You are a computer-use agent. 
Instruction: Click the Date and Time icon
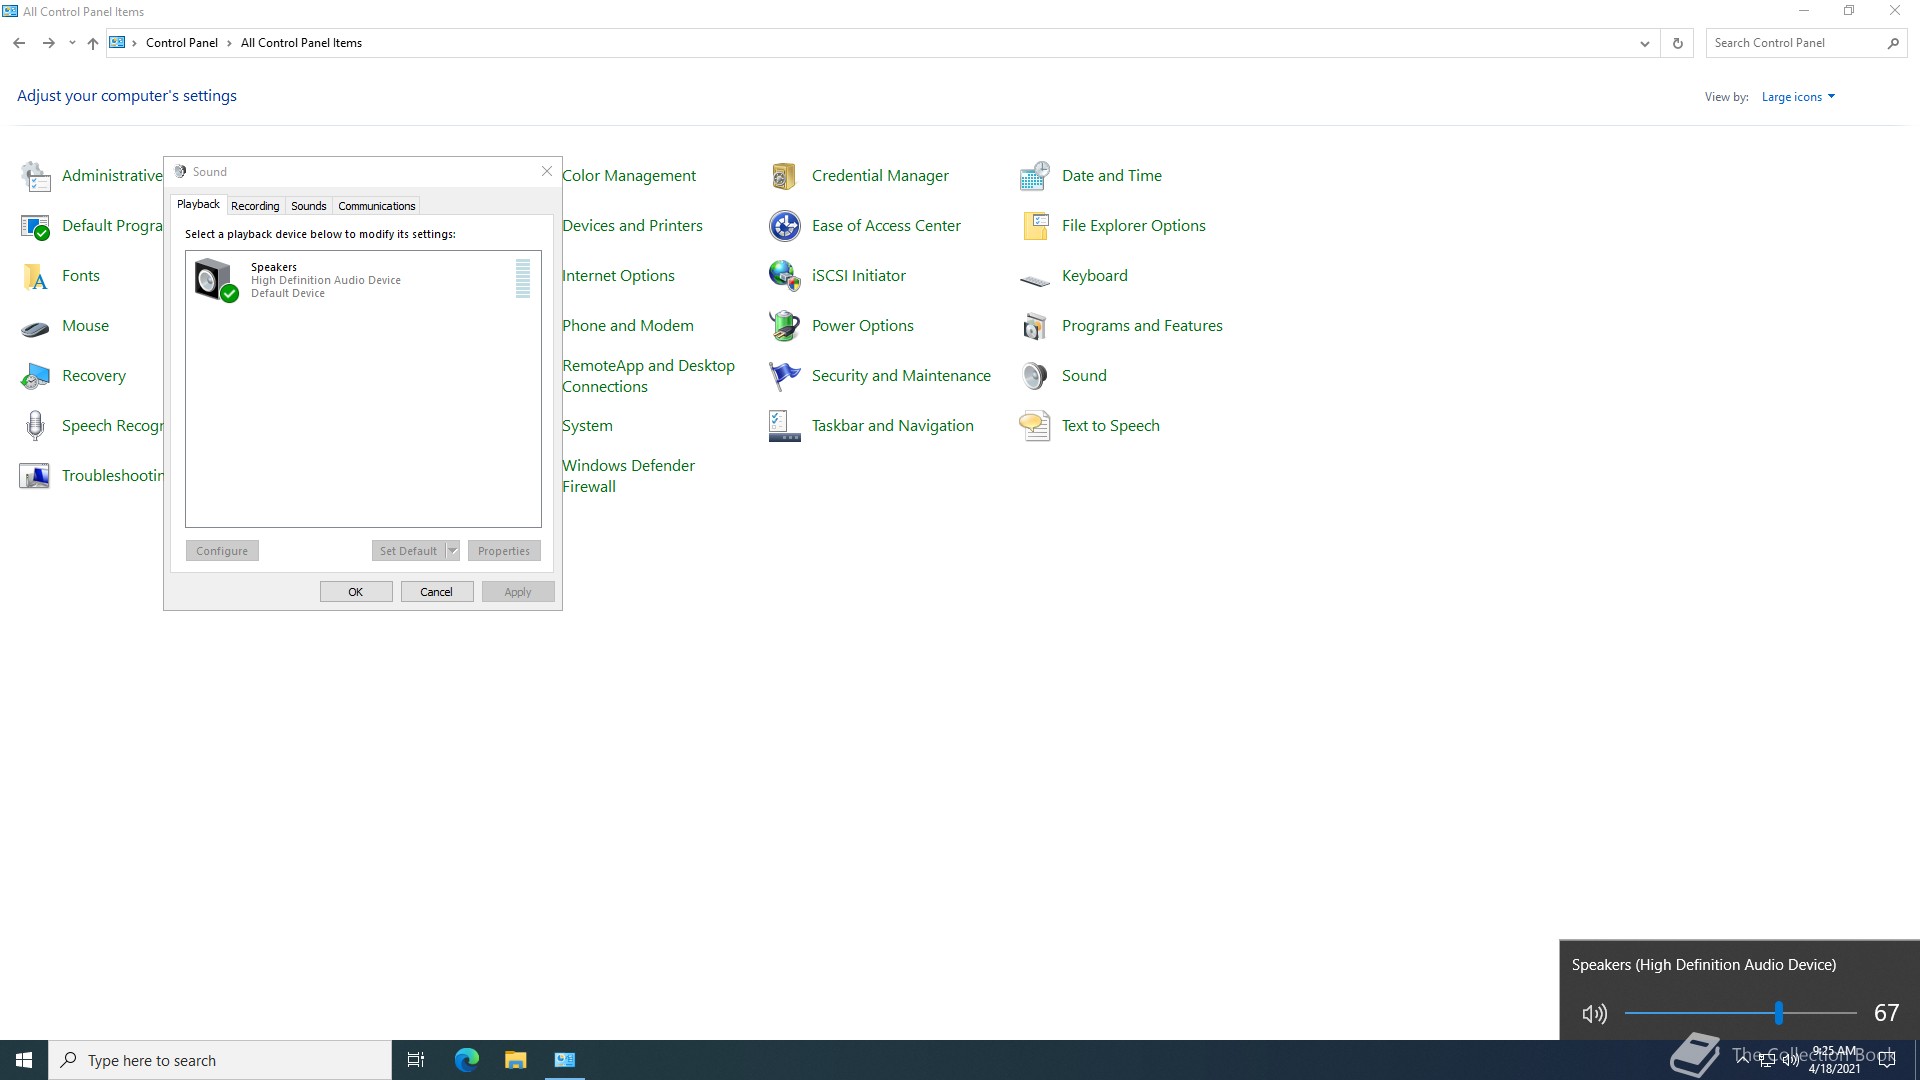1034,176
